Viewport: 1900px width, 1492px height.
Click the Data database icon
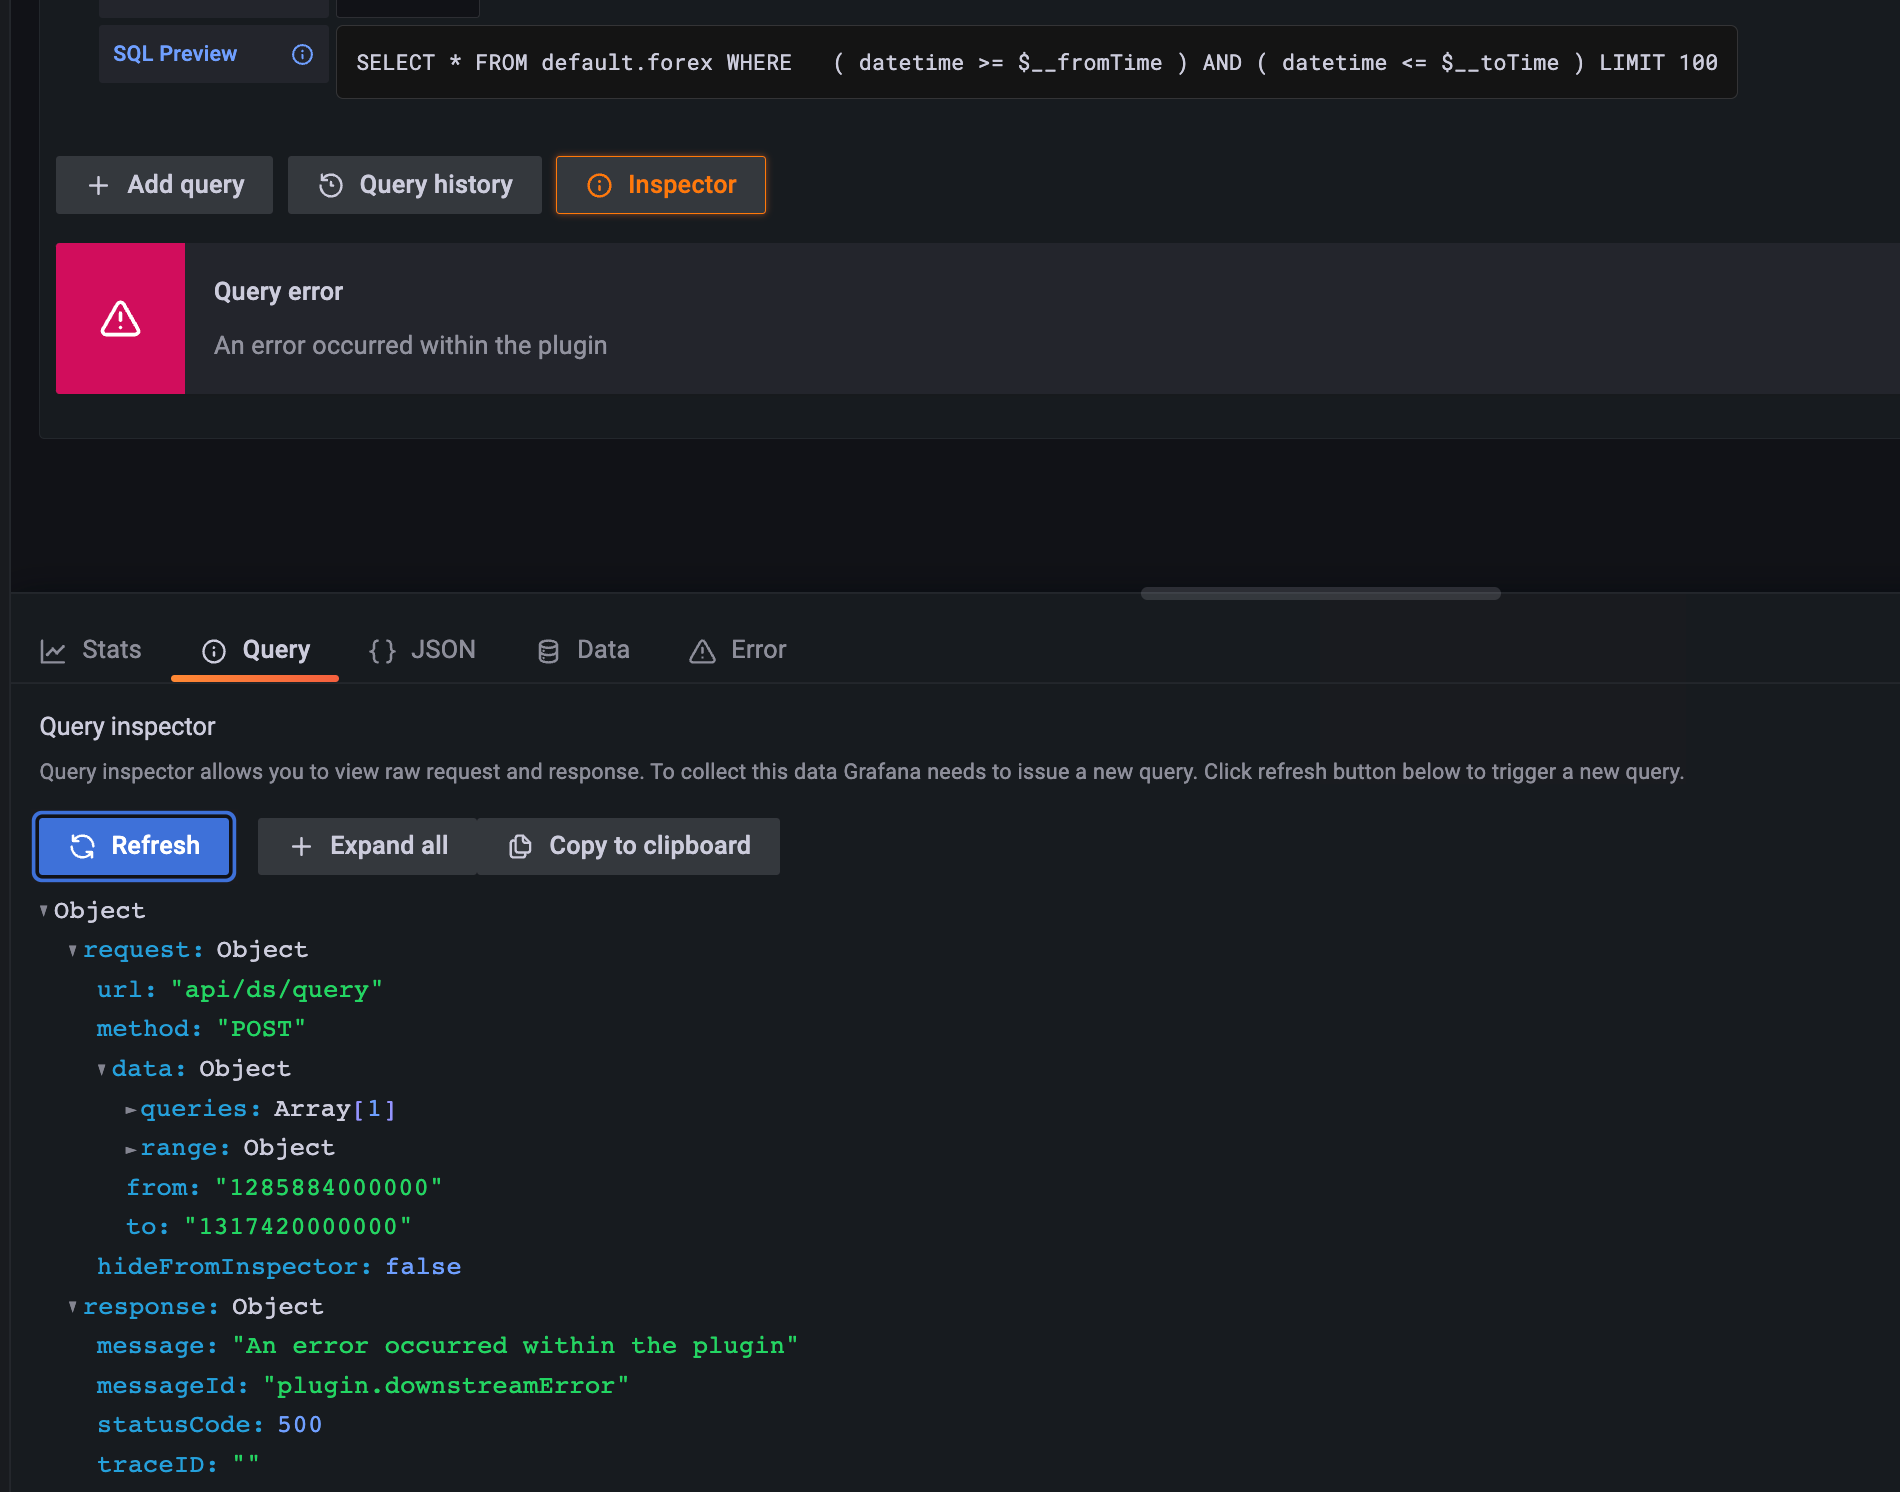point(548,650)
